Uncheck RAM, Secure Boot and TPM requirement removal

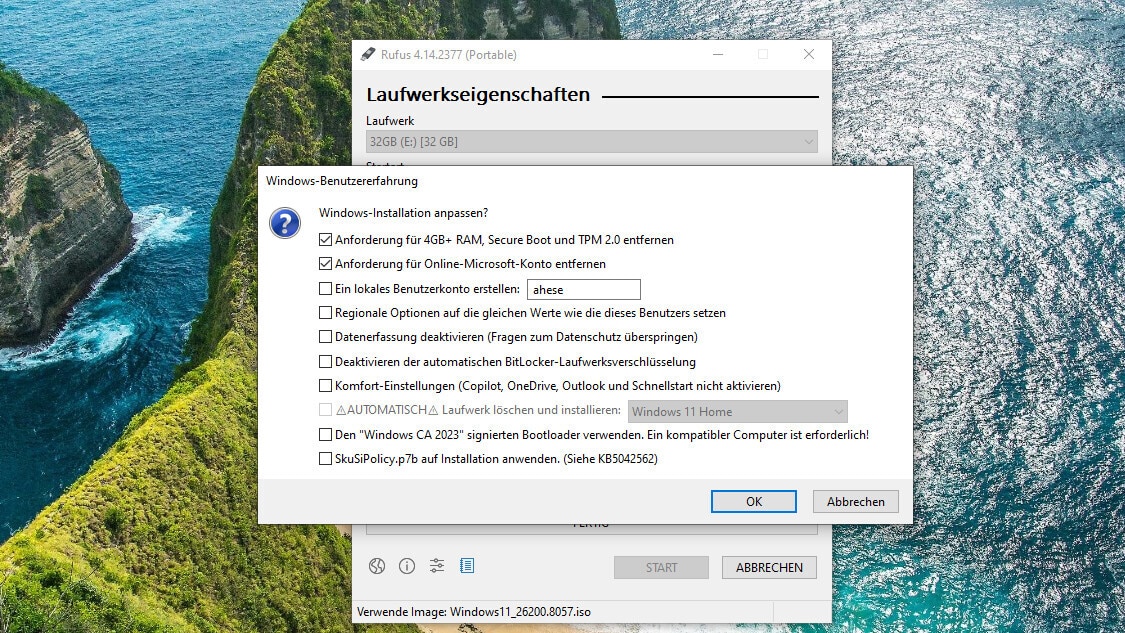(x=325, y=240)
